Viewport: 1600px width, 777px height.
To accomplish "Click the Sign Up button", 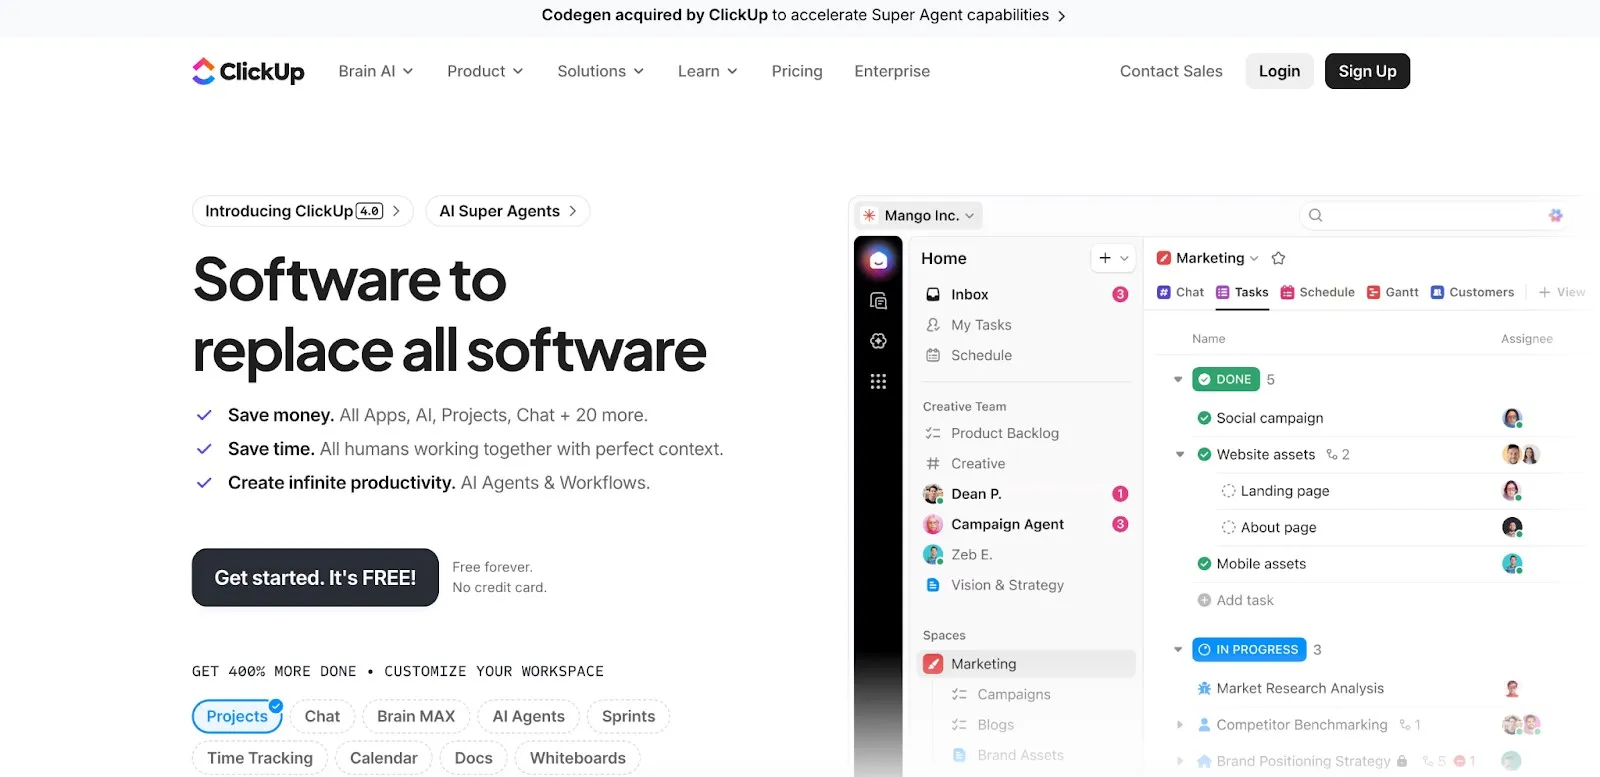I will 1367,71.
